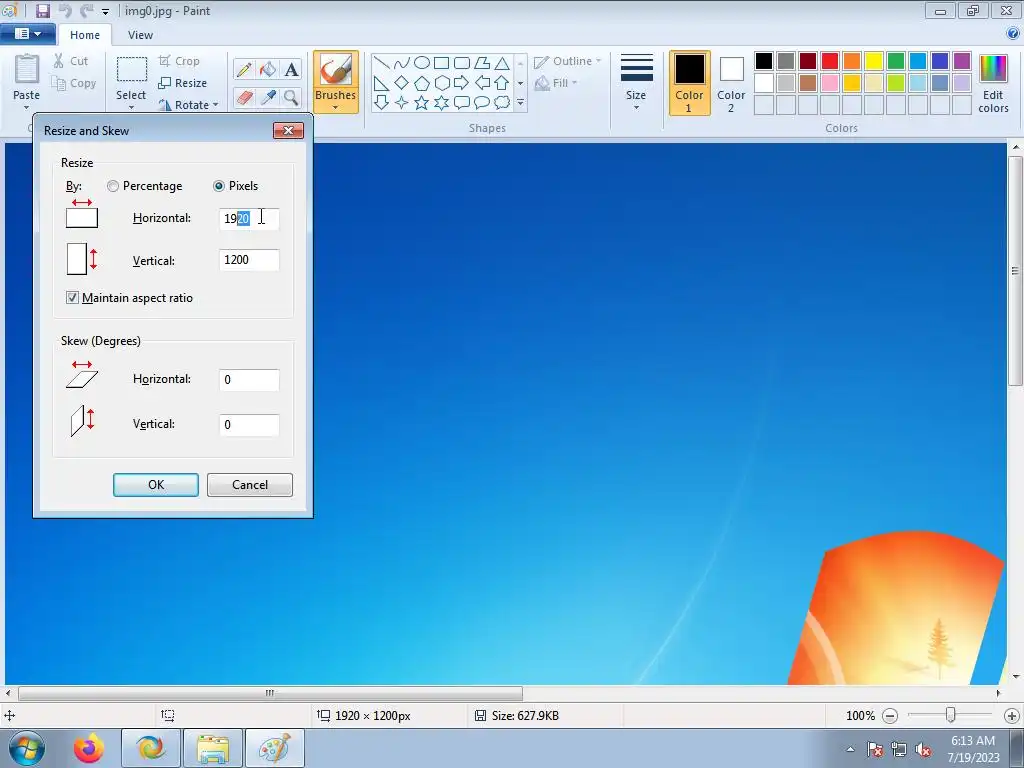Close the Resize and Skew dialog
The height and width of the screenshot is (768, 1024).
click(x=288, y=131)
